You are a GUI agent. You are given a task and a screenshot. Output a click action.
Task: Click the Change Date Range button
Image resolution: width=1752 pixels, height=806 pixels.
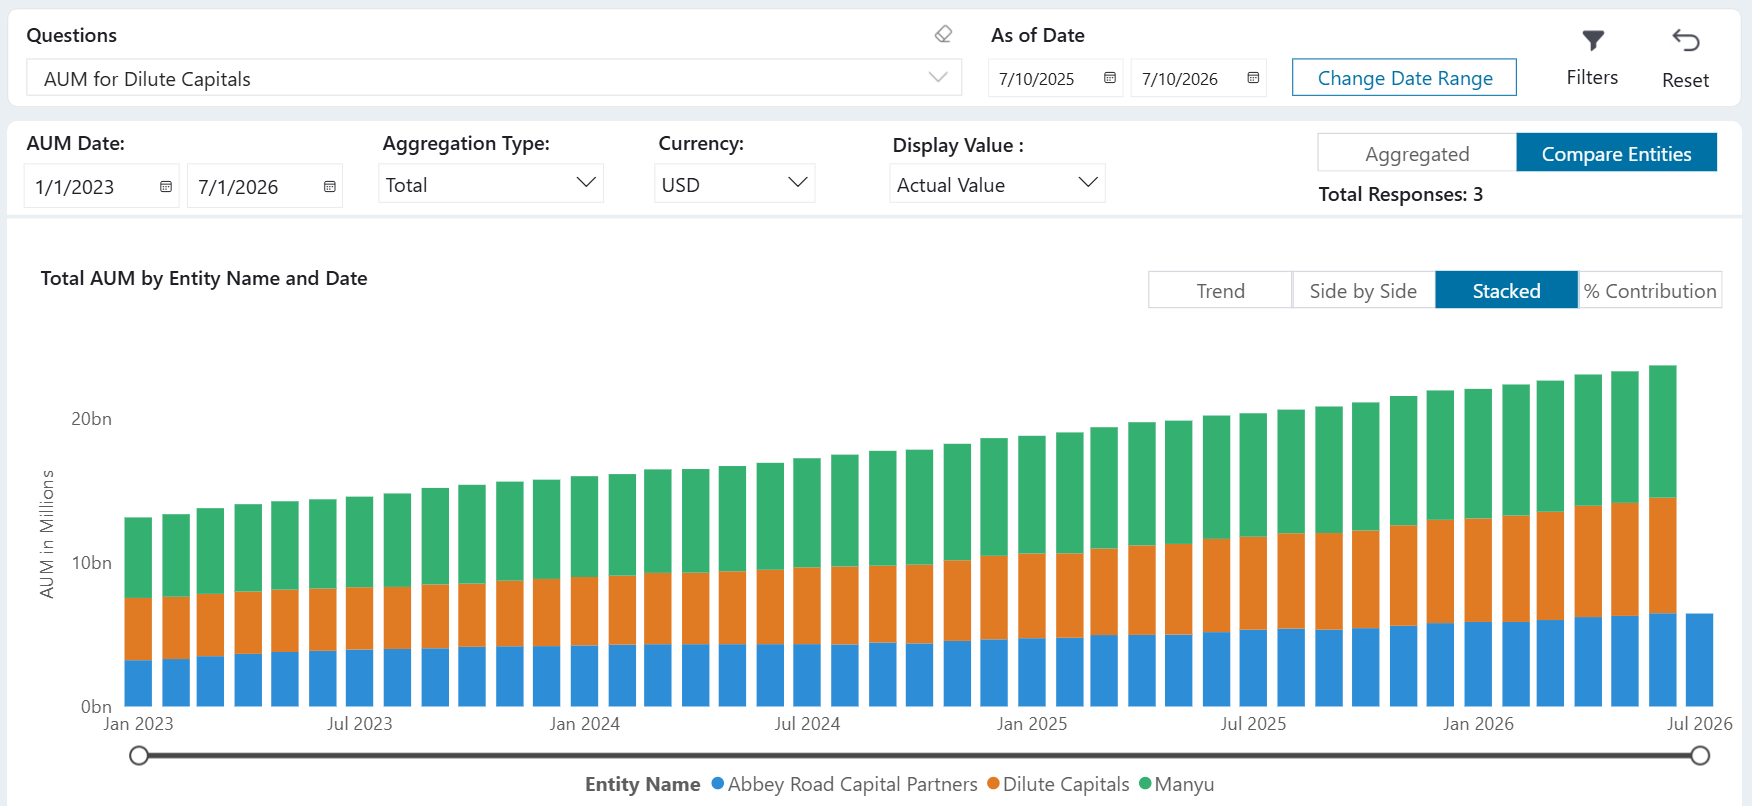pyautogui.click(x=1404, y=78)
